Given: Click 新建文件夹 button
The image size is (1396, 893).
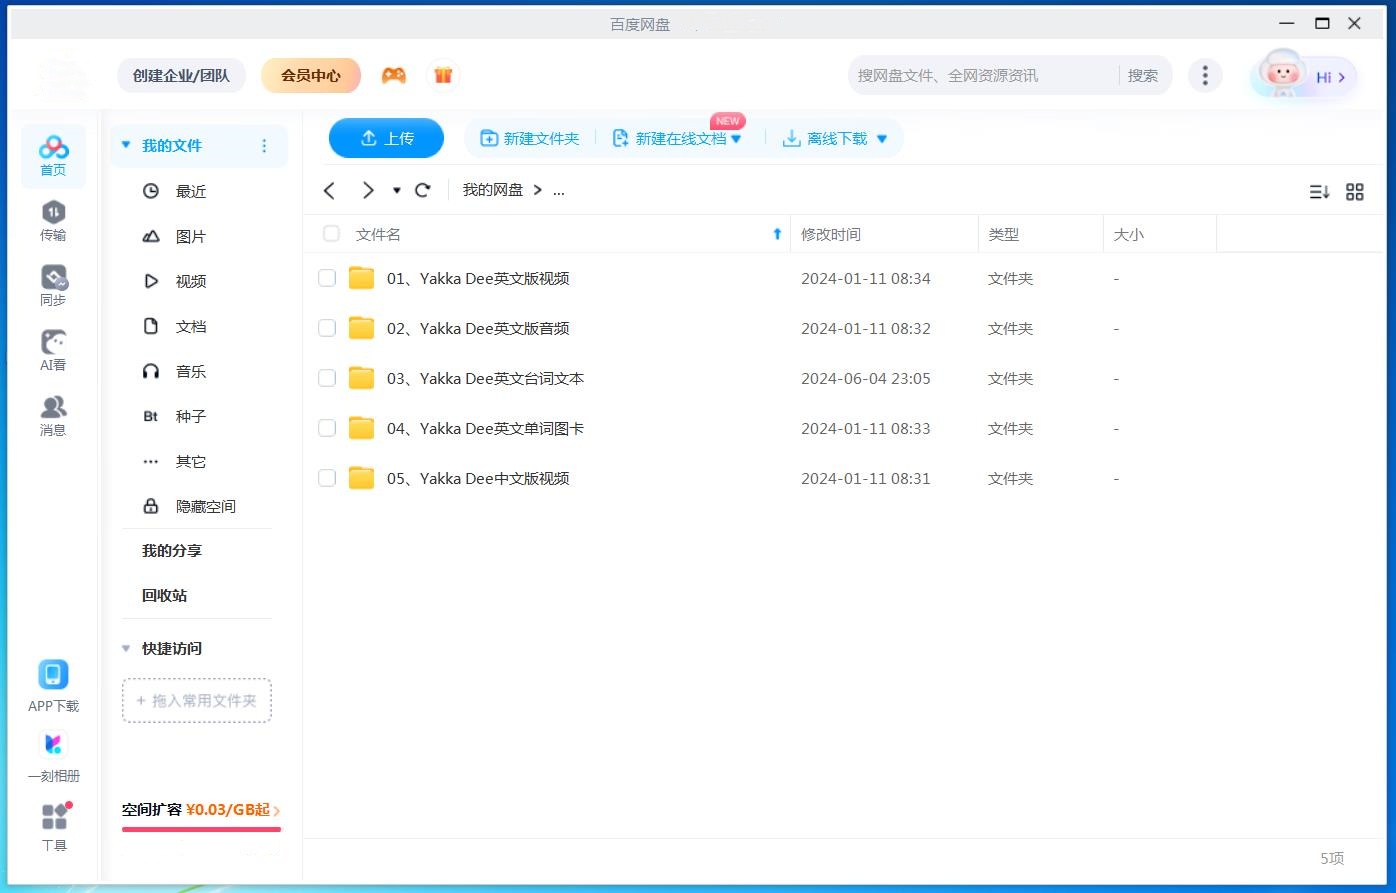Looking at the screenshot, I should point(530,139).
